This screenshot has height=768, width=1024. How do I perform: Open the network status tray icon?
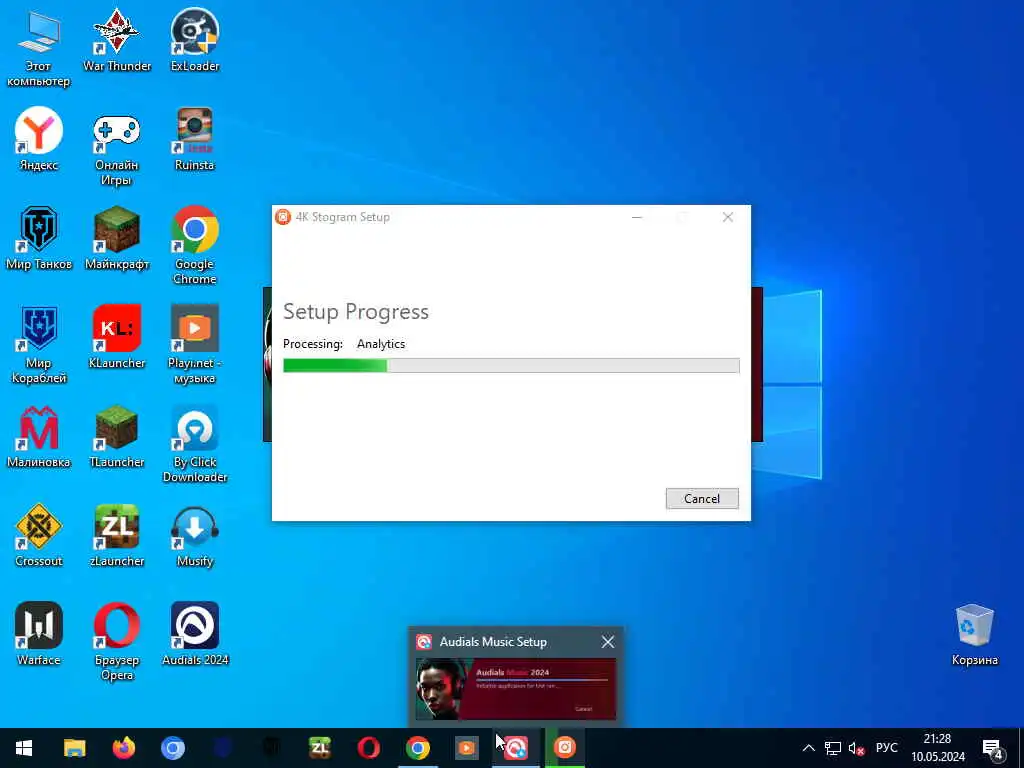click(833, 748)
